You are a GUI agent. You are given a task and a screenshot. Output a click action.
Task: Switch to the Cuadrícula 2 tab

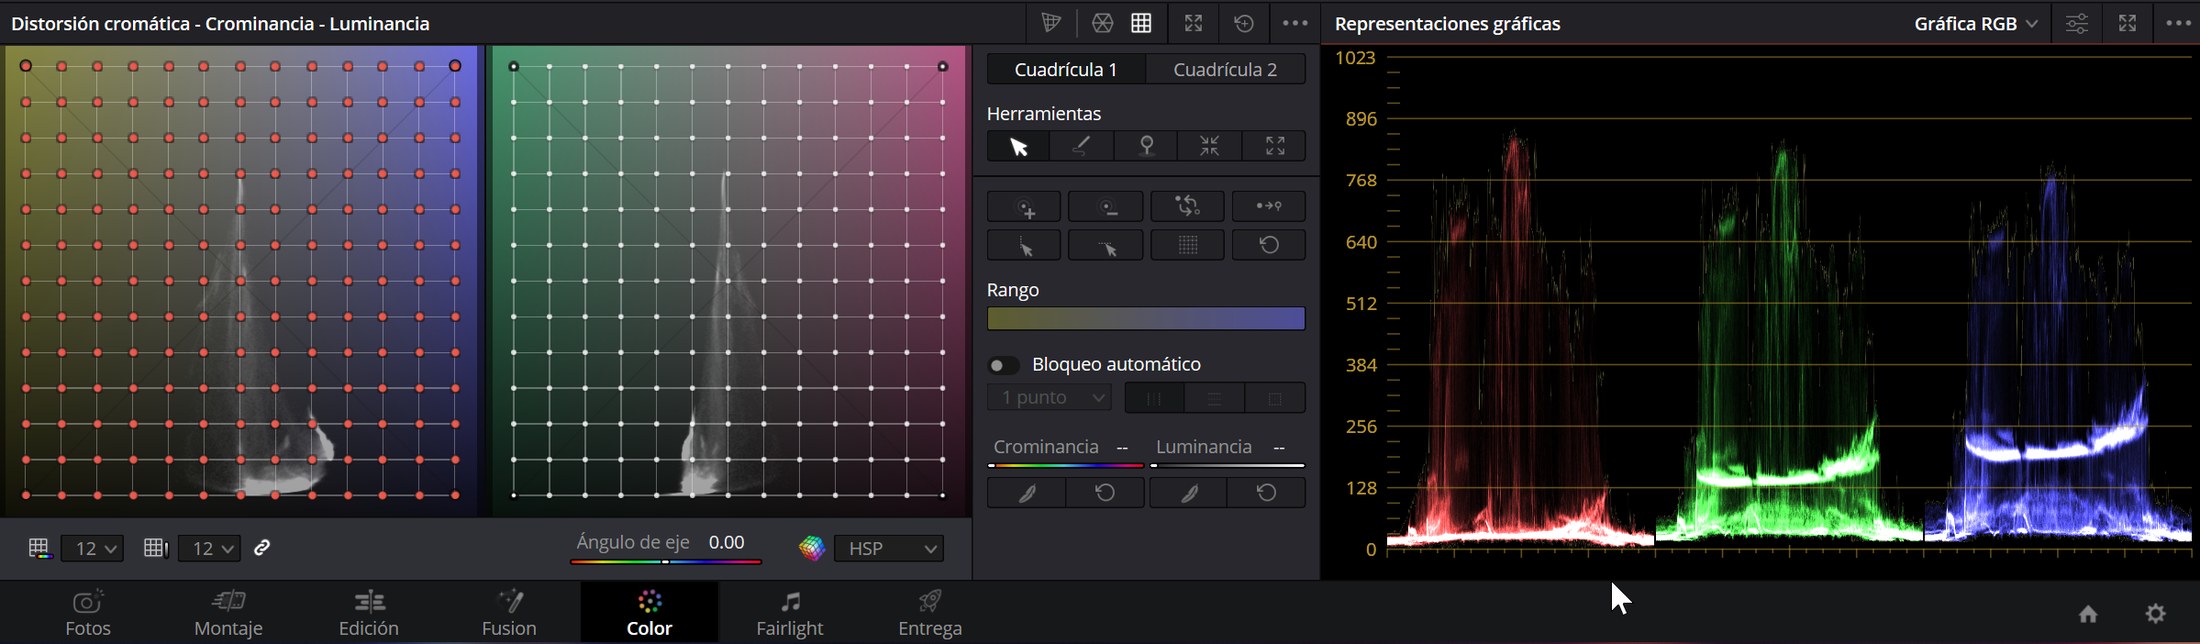(1225, 69)
